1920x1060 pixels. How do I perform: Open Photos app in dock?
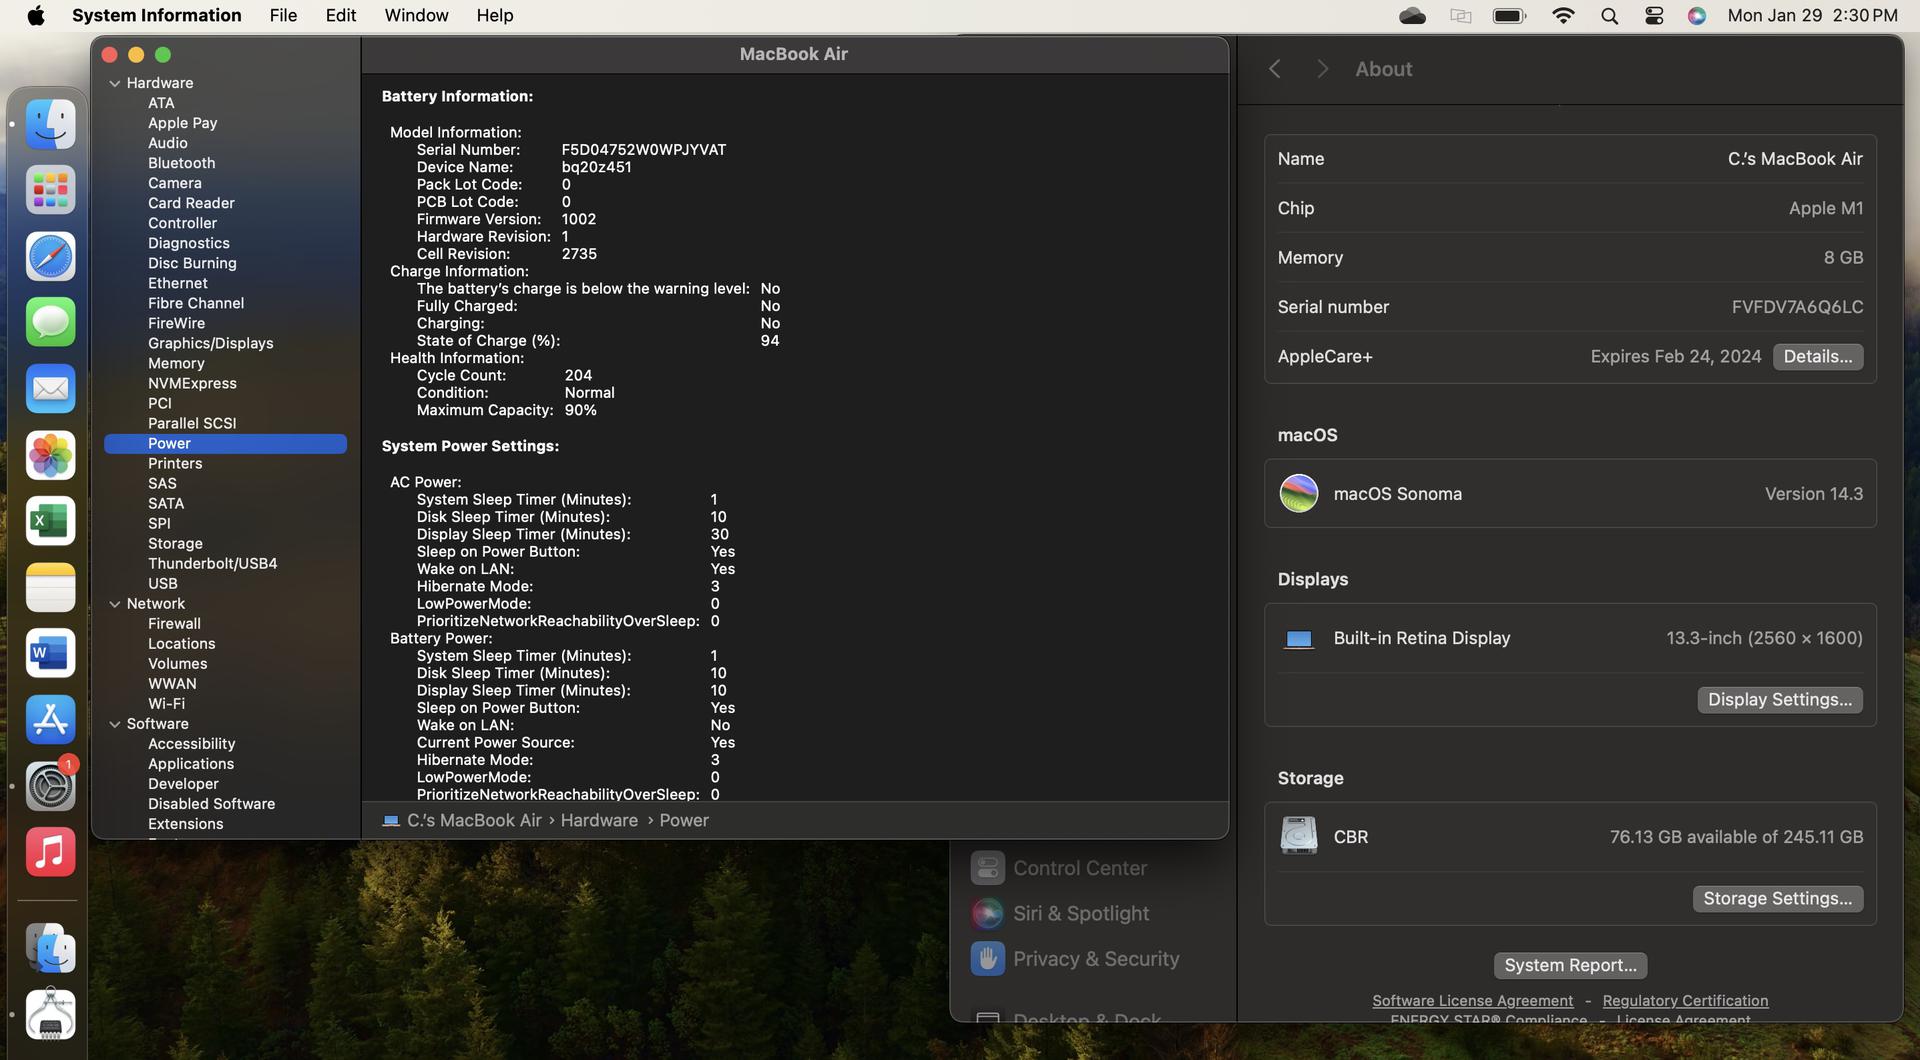50,455
